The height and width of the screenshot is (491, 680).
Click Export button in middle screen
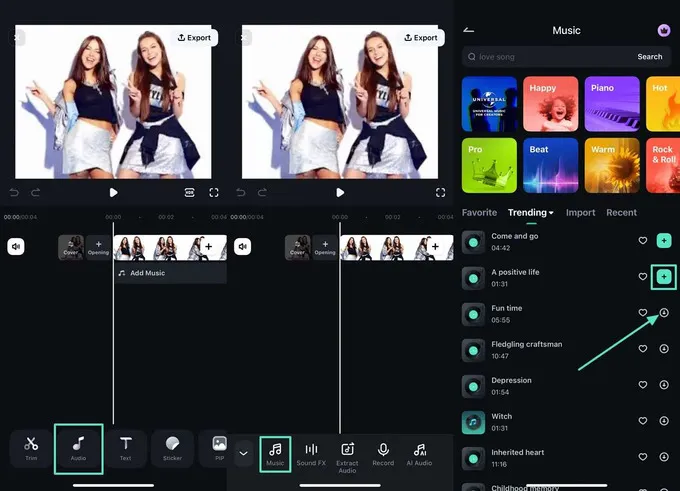pyautogui.click(x=421, y=38)
